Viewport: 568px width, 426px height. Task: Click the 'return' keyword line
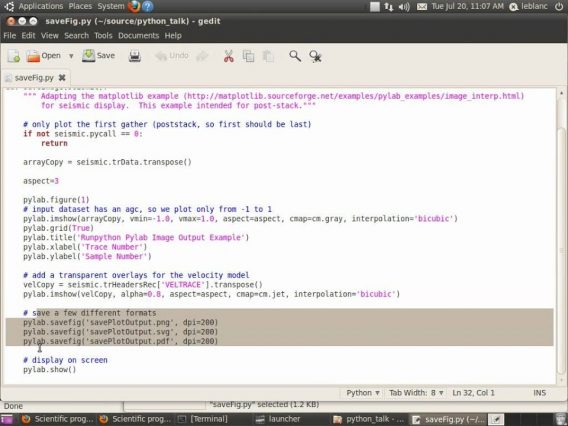54,143
